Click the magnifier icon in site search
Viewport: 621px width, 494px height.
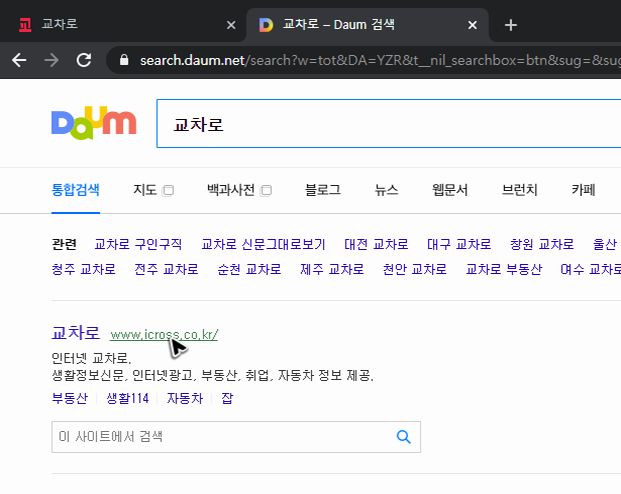click(x=404, y=437)
